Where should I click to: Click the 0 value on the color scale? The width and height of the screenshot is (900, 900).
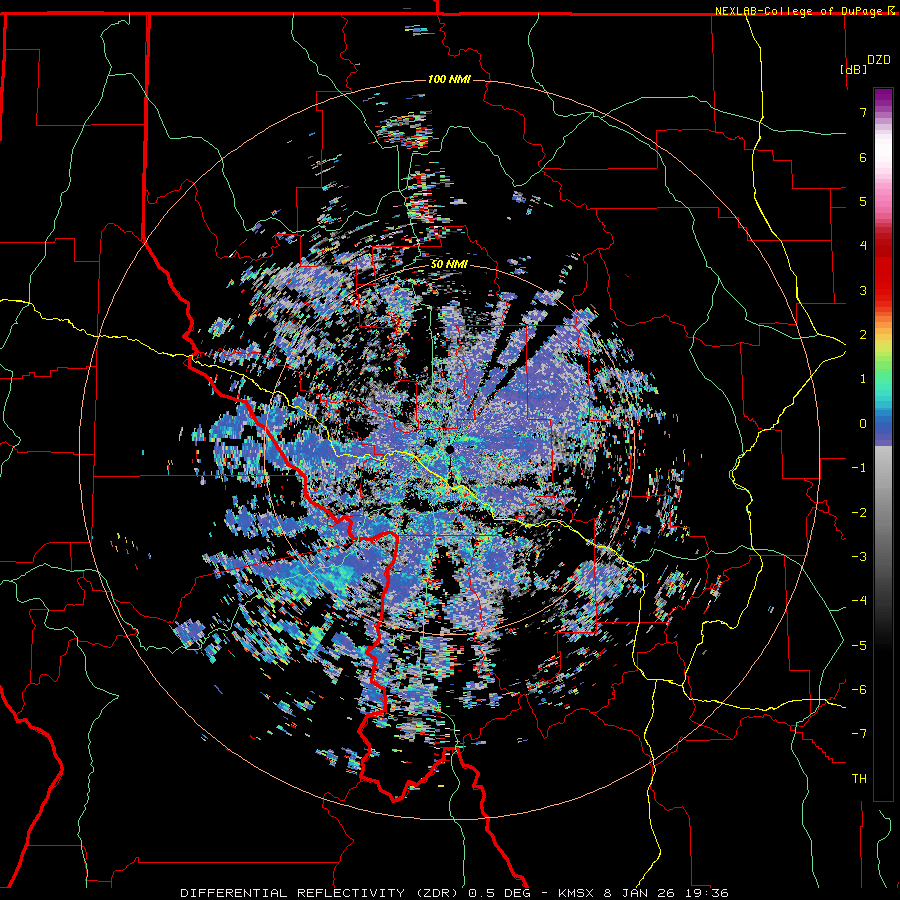[863, 424]
